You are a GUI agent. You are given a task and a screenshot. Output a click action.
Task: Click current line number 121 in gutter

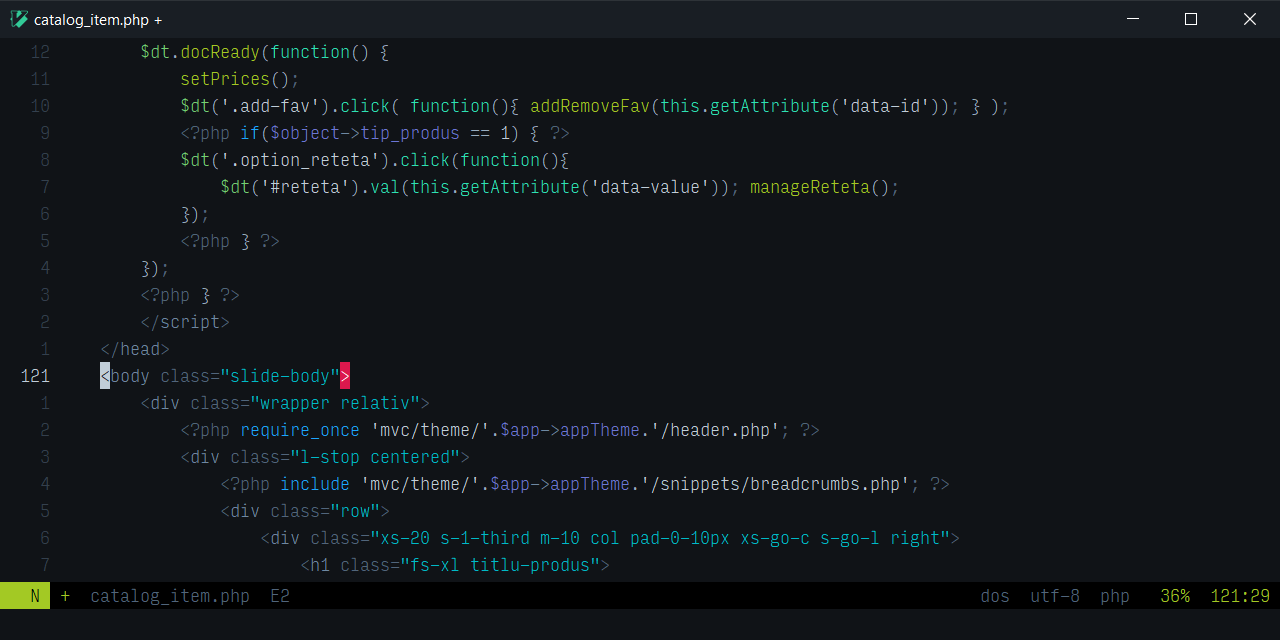pyautogui.click(x=35, y=376)
